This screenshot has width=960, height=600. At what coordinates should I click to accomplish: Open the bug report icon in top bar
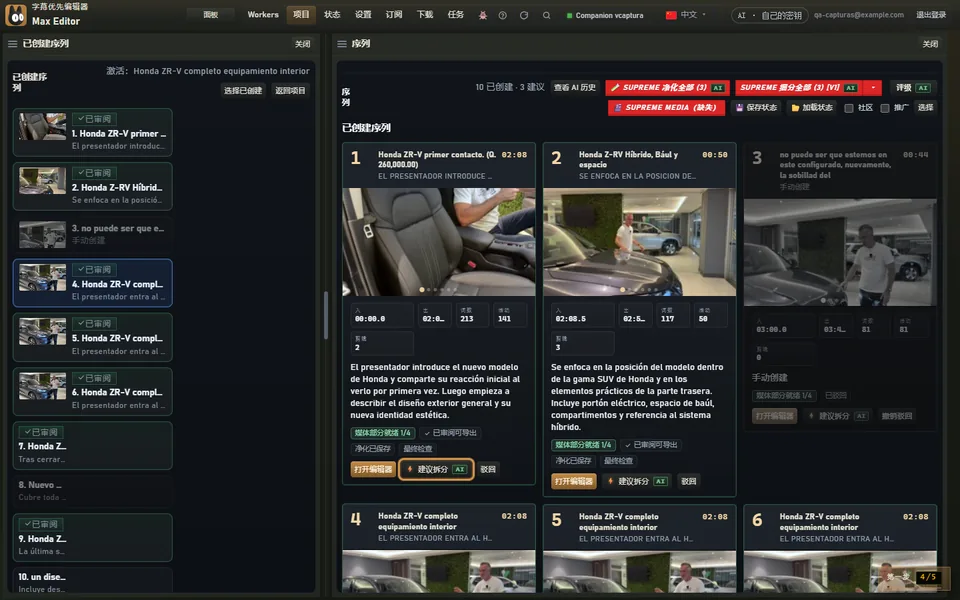pyautogui.click(x=483, y=15)
